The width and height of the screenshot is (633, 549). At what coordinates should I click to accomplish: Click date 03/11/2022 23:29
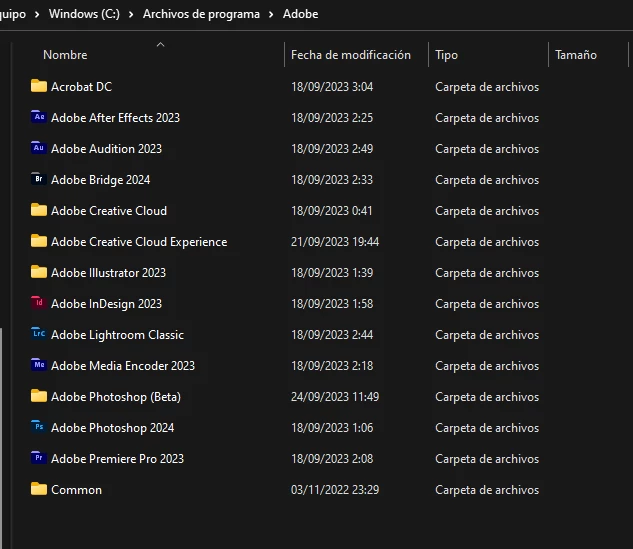click(x=335, y=490)
